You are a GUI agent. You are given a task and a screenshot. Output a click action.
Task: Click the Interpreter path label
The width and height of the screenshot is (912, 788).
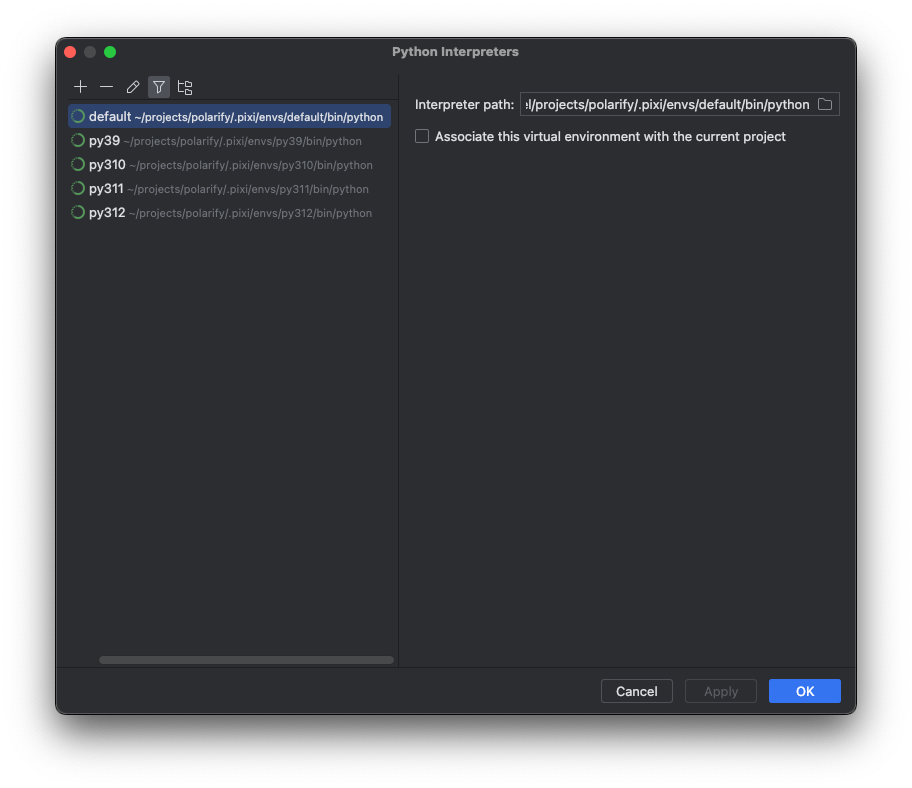pyautogui.click(x=464, y=105)
